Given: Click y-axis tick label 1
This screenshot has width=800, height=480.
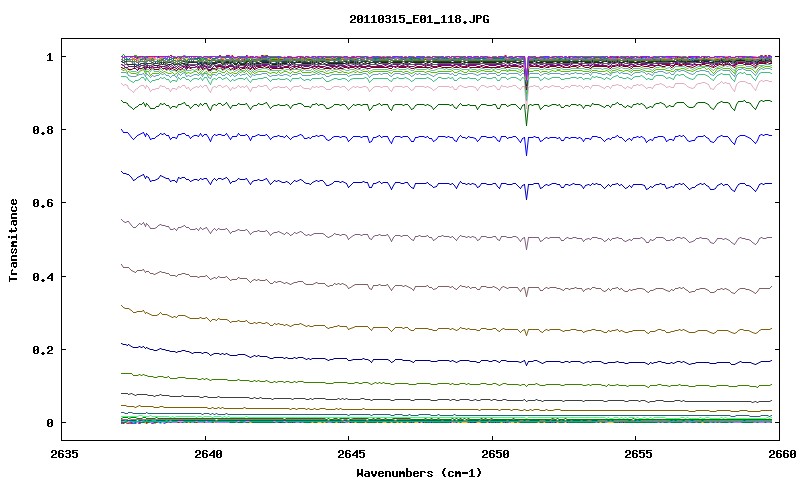Looking at the screenshot, I should (x=49, y=57).
